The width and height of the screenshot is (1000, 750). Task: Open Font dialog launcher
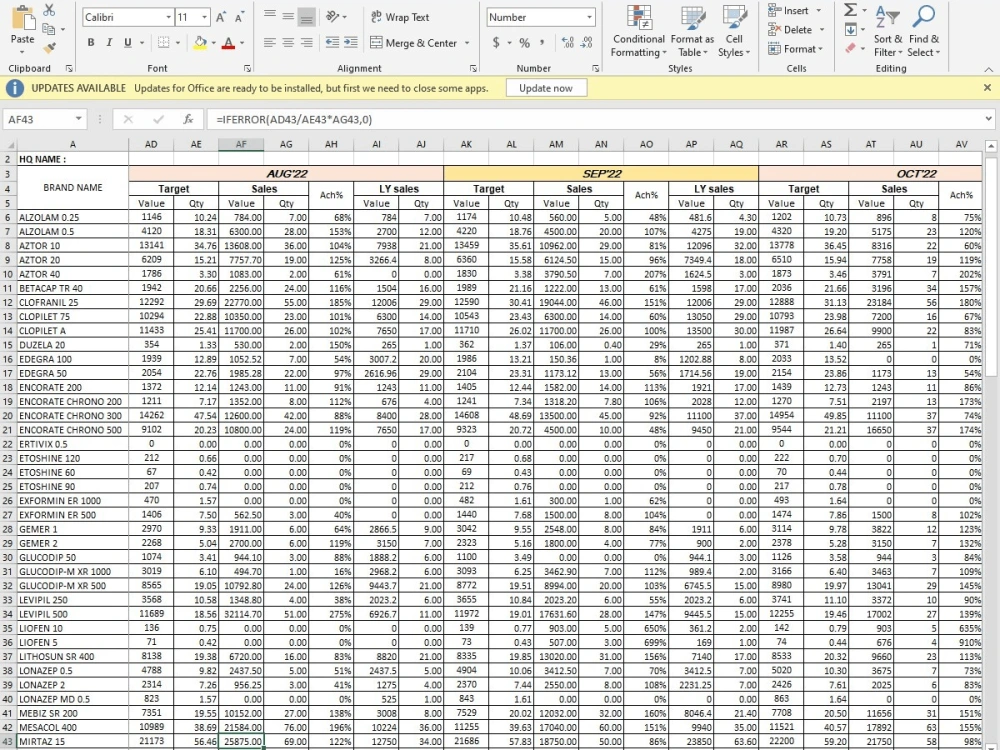click(x=247, y=68)
